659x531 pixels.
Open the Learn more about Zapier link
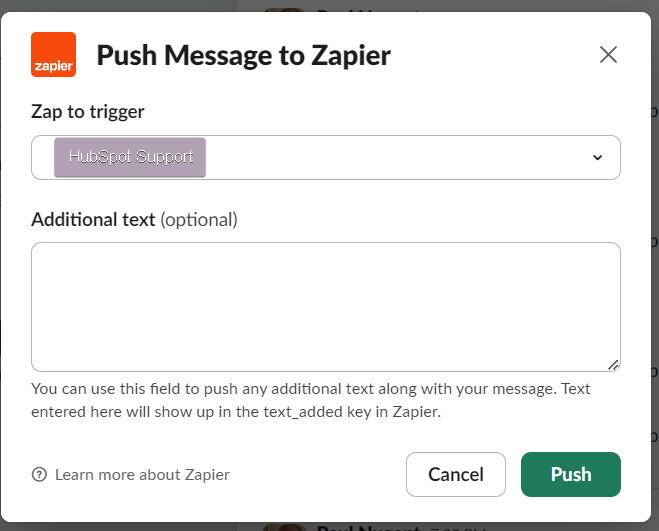[x=142, y=475]
